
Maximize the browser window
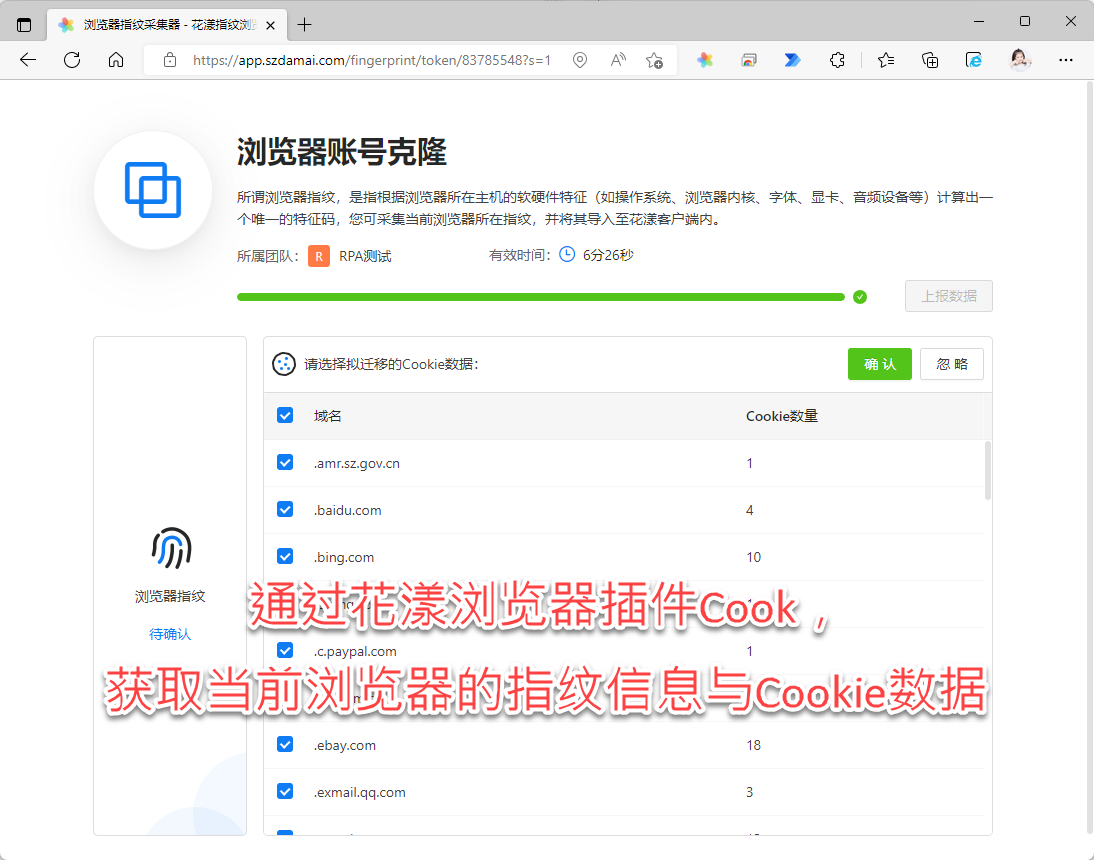(x=1025, y=22)
